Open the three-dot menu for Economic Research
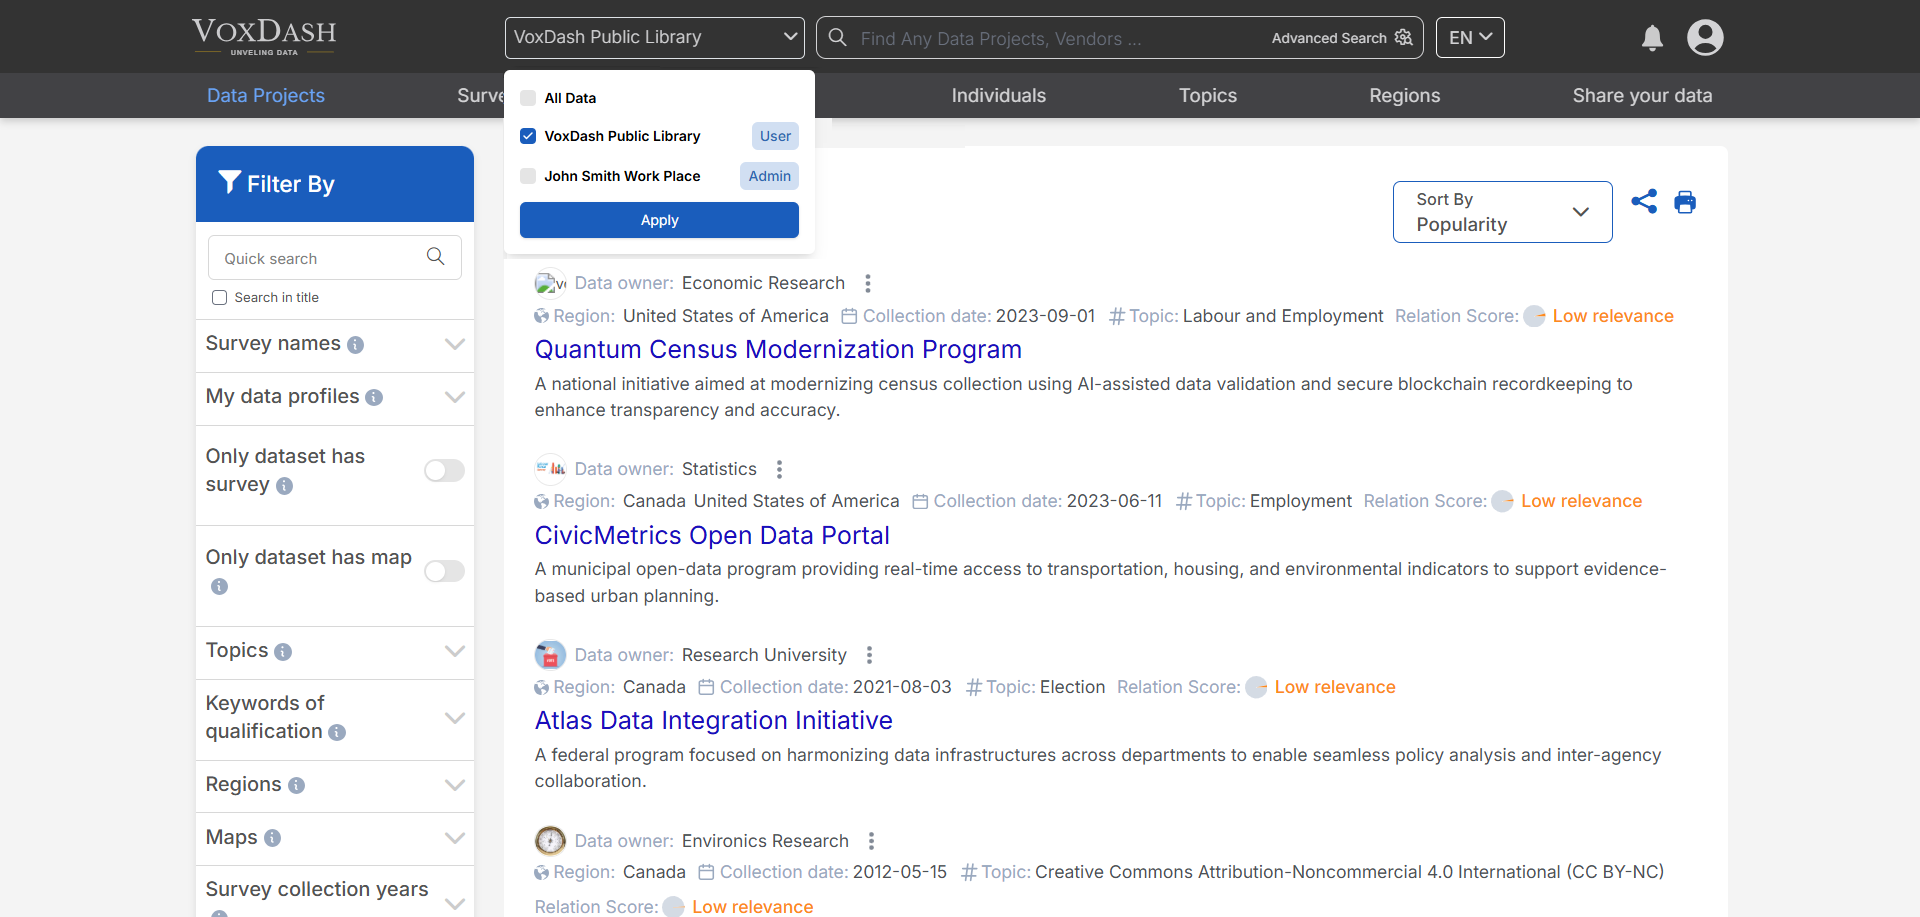This screenshot has height=917, width=1920. point(868,283)
